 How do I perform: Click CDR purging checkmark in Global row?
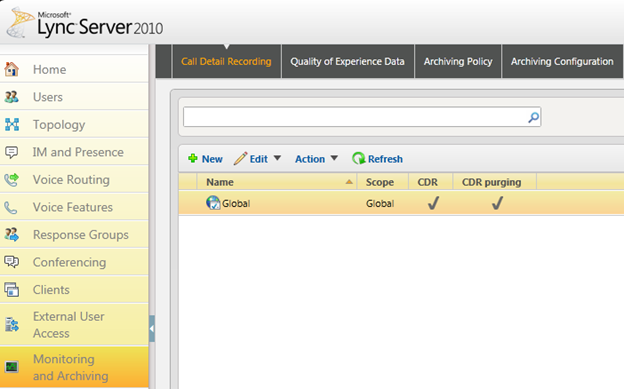click(x=497, y=203)
